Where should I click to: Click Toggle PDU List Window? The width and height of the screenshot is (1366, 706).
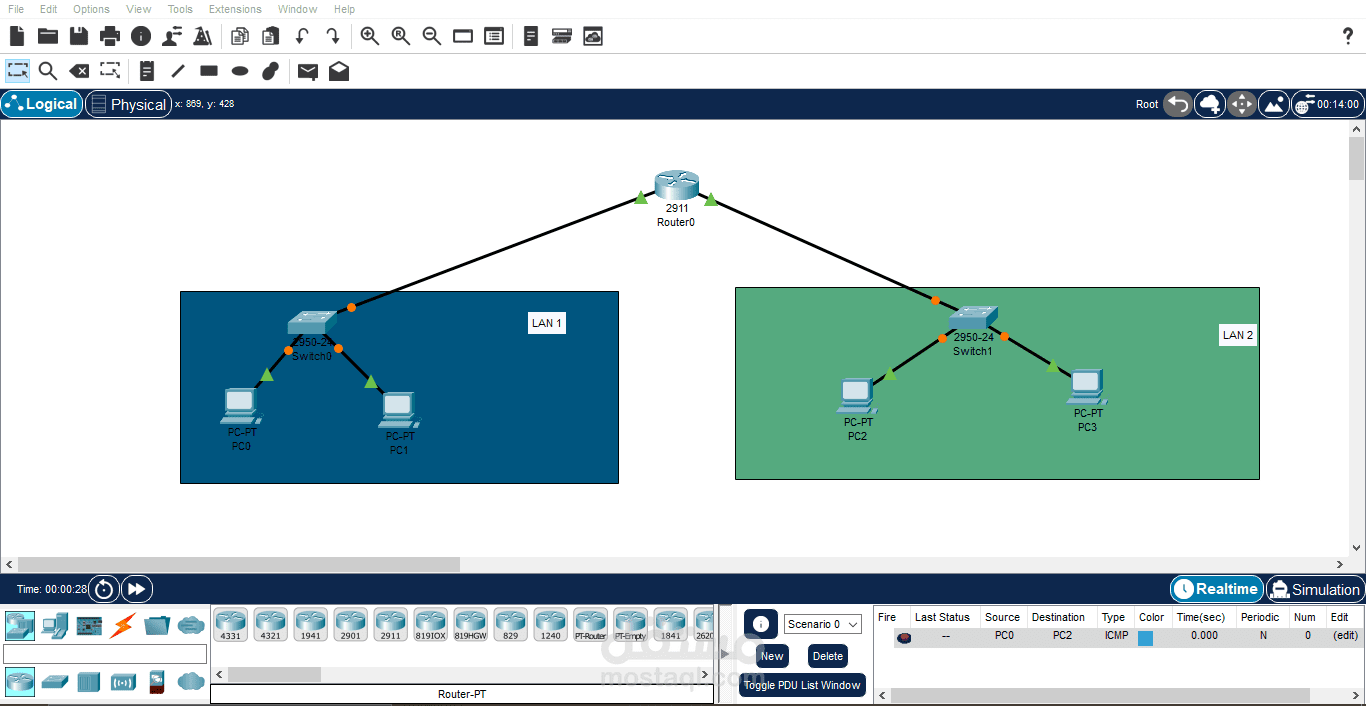[x=802, y=685]
